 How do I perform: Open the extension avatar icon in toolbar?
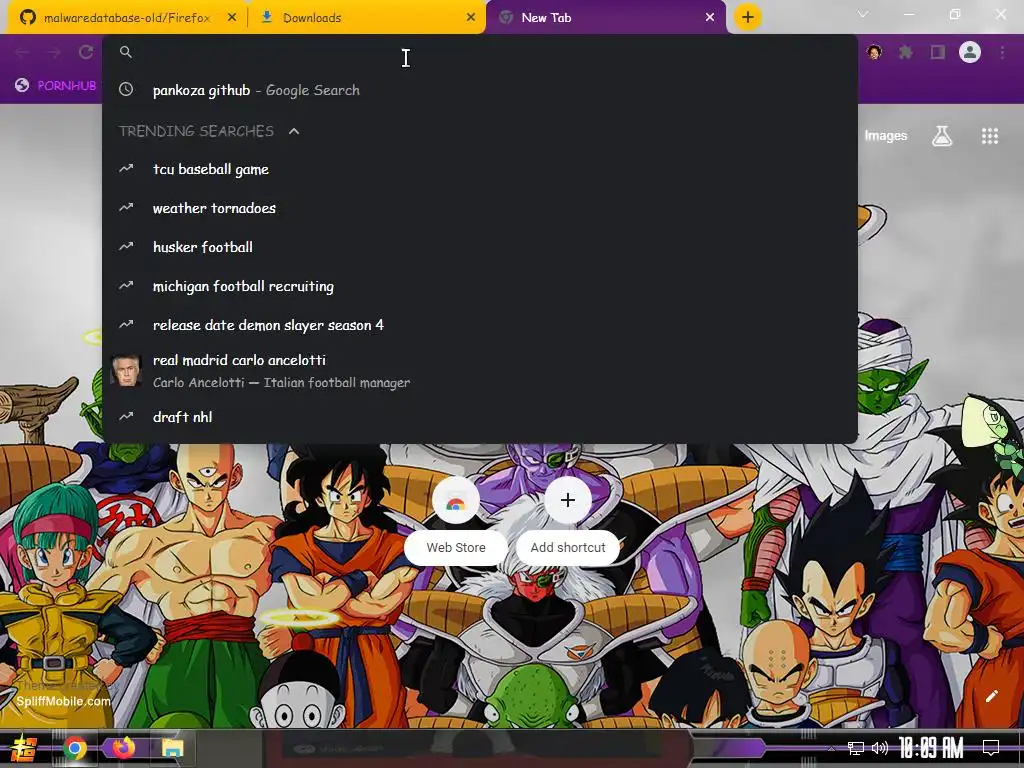[874, 52]
